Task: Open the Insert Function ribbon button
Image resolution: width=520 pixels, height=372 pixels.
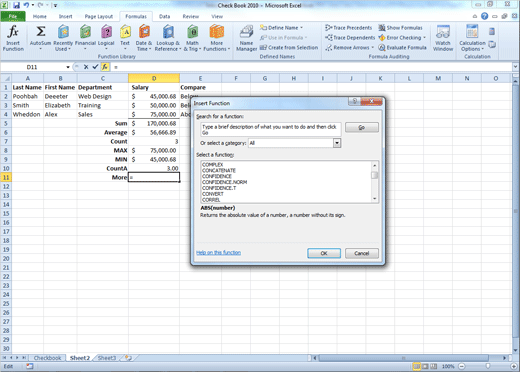Action: [x=13, y=38]
